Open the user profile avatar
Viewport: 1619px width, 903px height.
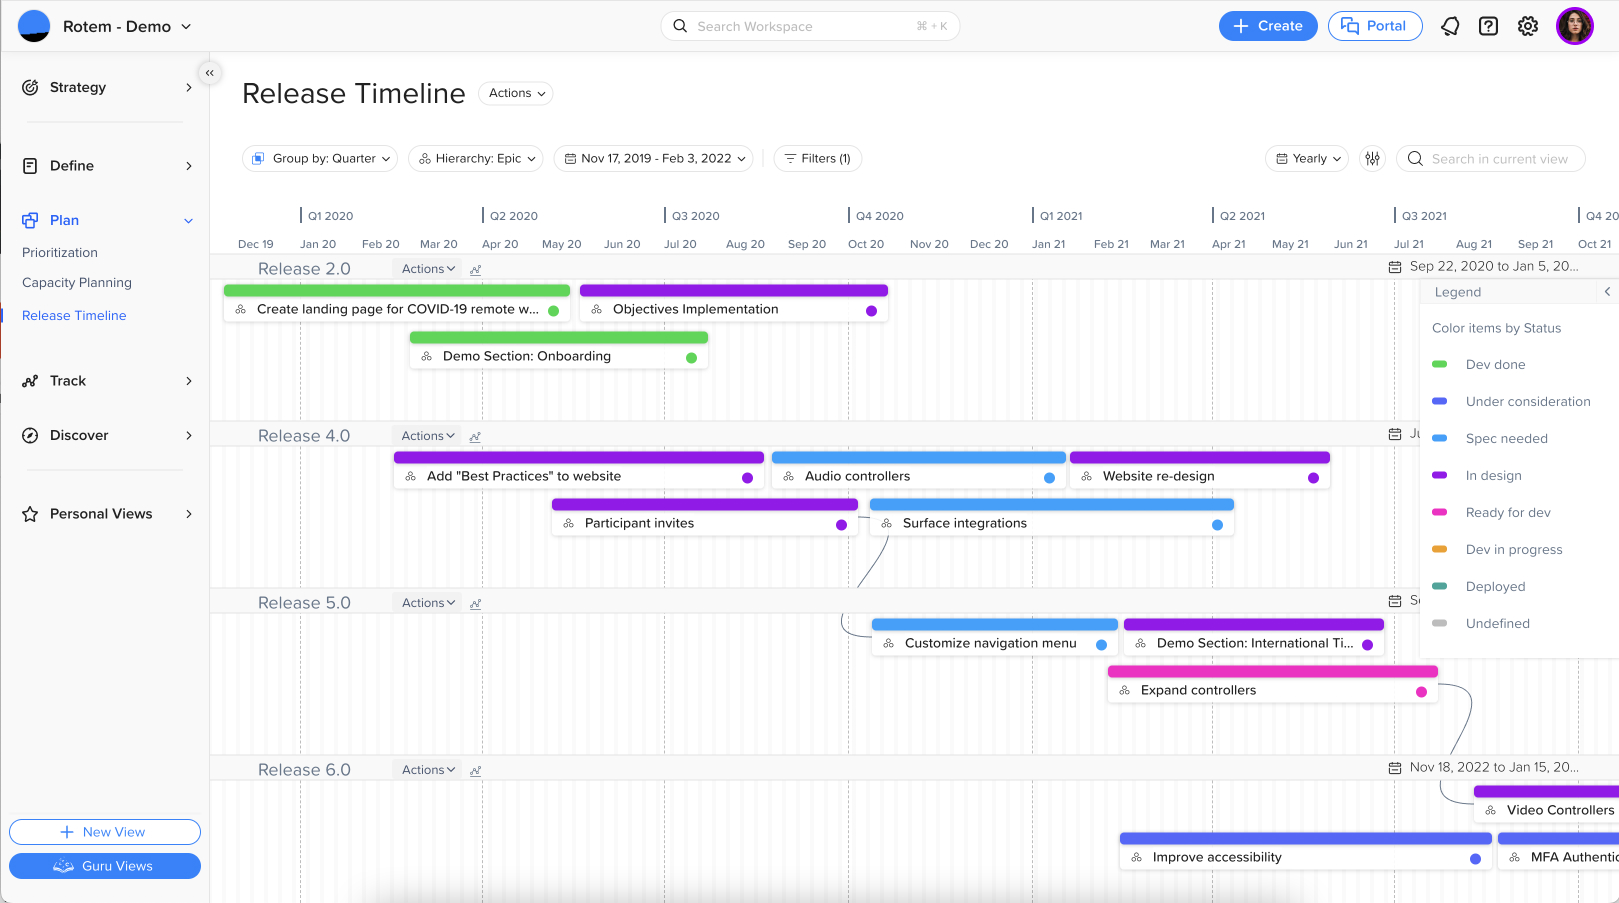pos(1574,26)
